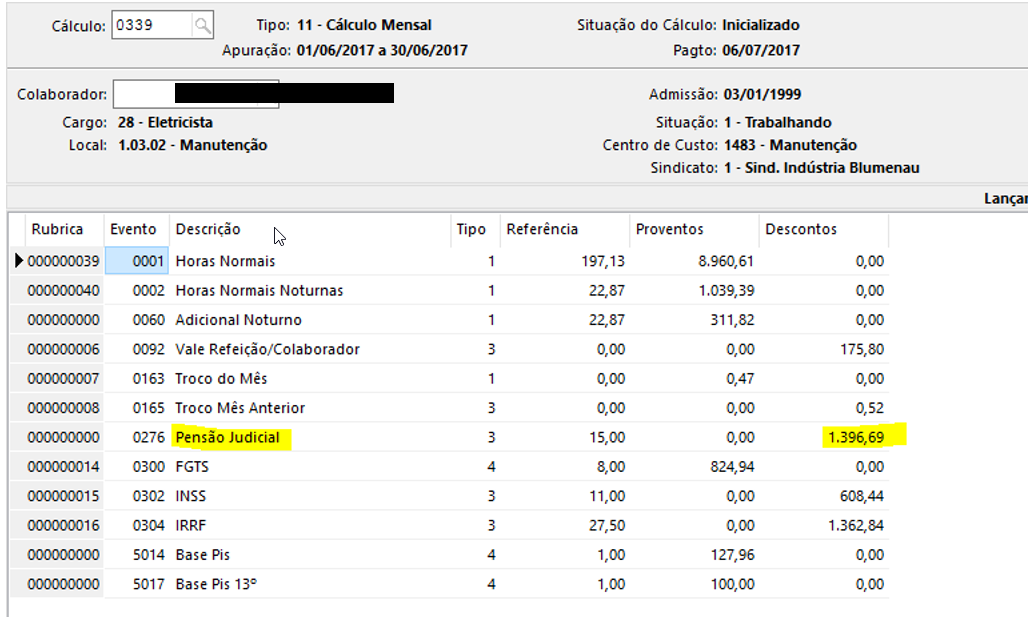Screen dimensions: 1033x617
Task: Click the Cálculo field containing 0339
Action: pos(150,26)
